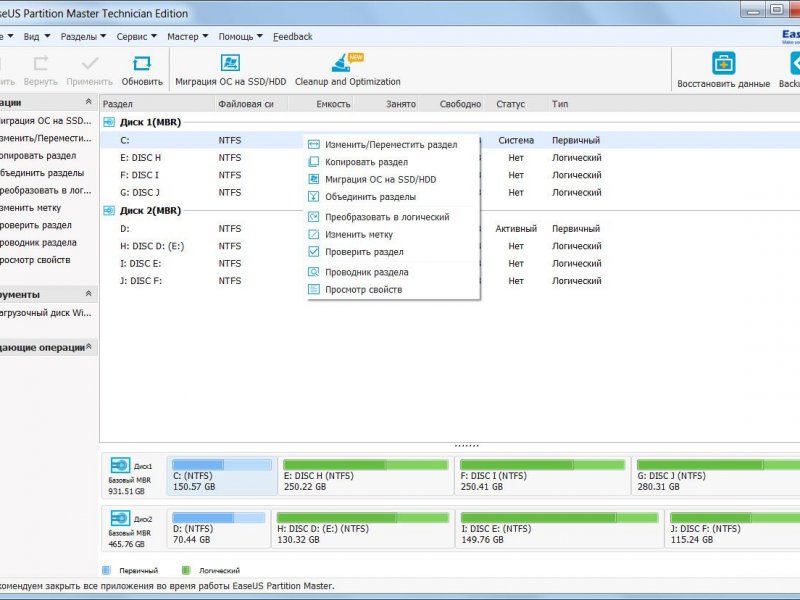
Task: Click the Статус column header
Action: coord(516,104)
